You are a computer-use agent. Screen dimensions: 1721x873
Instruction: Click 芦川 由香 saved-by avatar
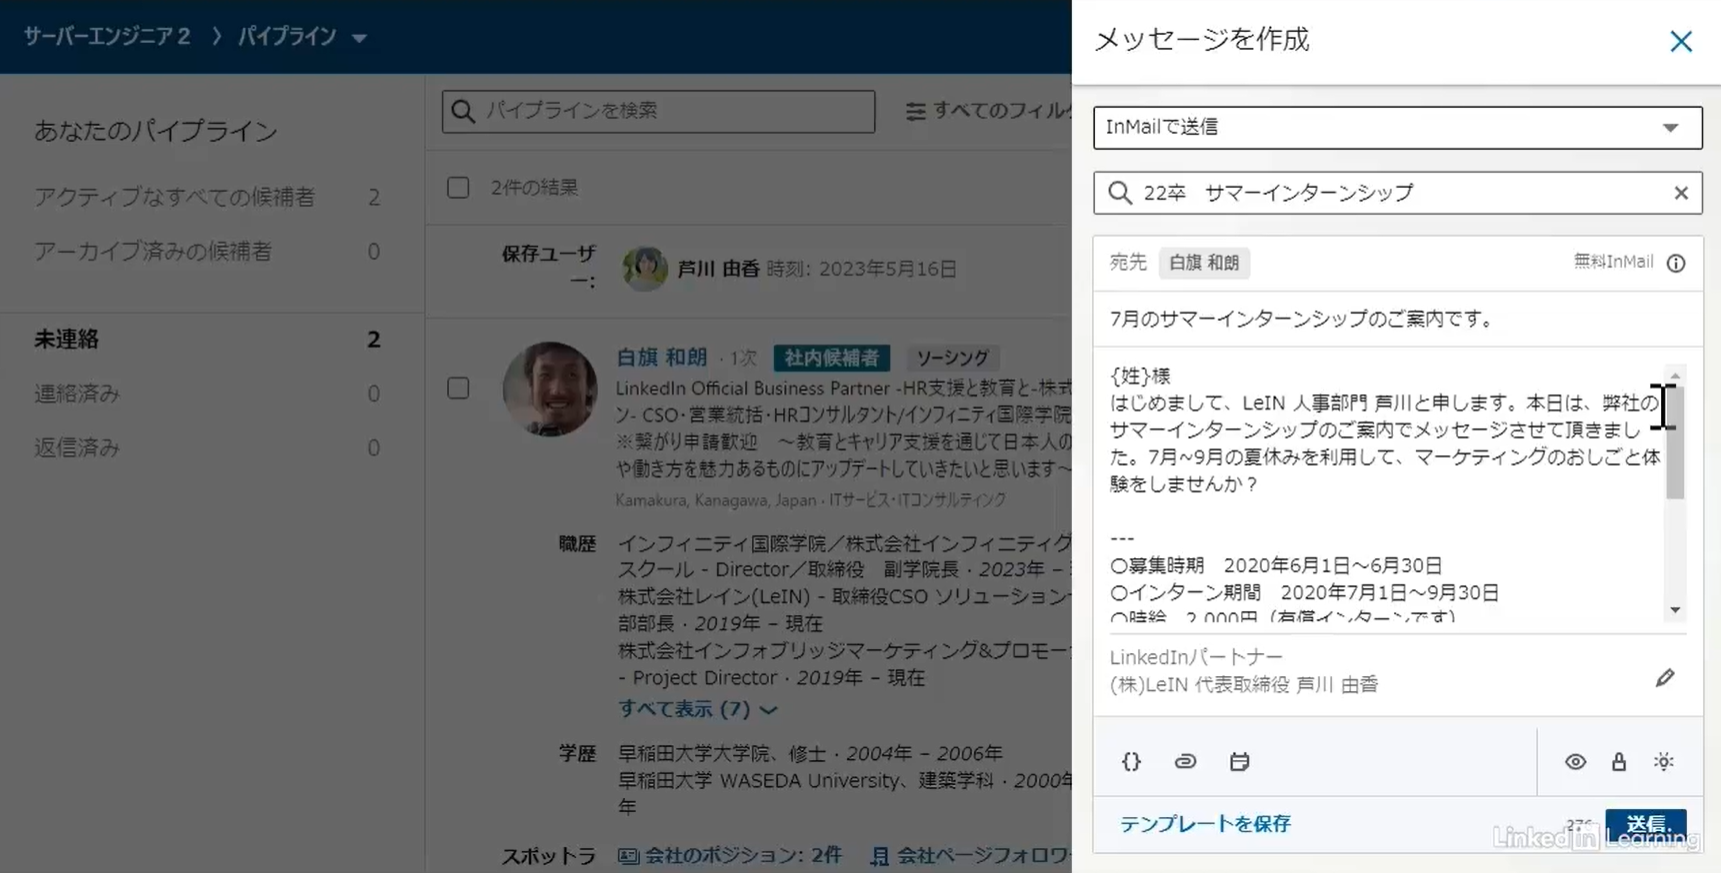pyautogui.click(x=644, y=269)
